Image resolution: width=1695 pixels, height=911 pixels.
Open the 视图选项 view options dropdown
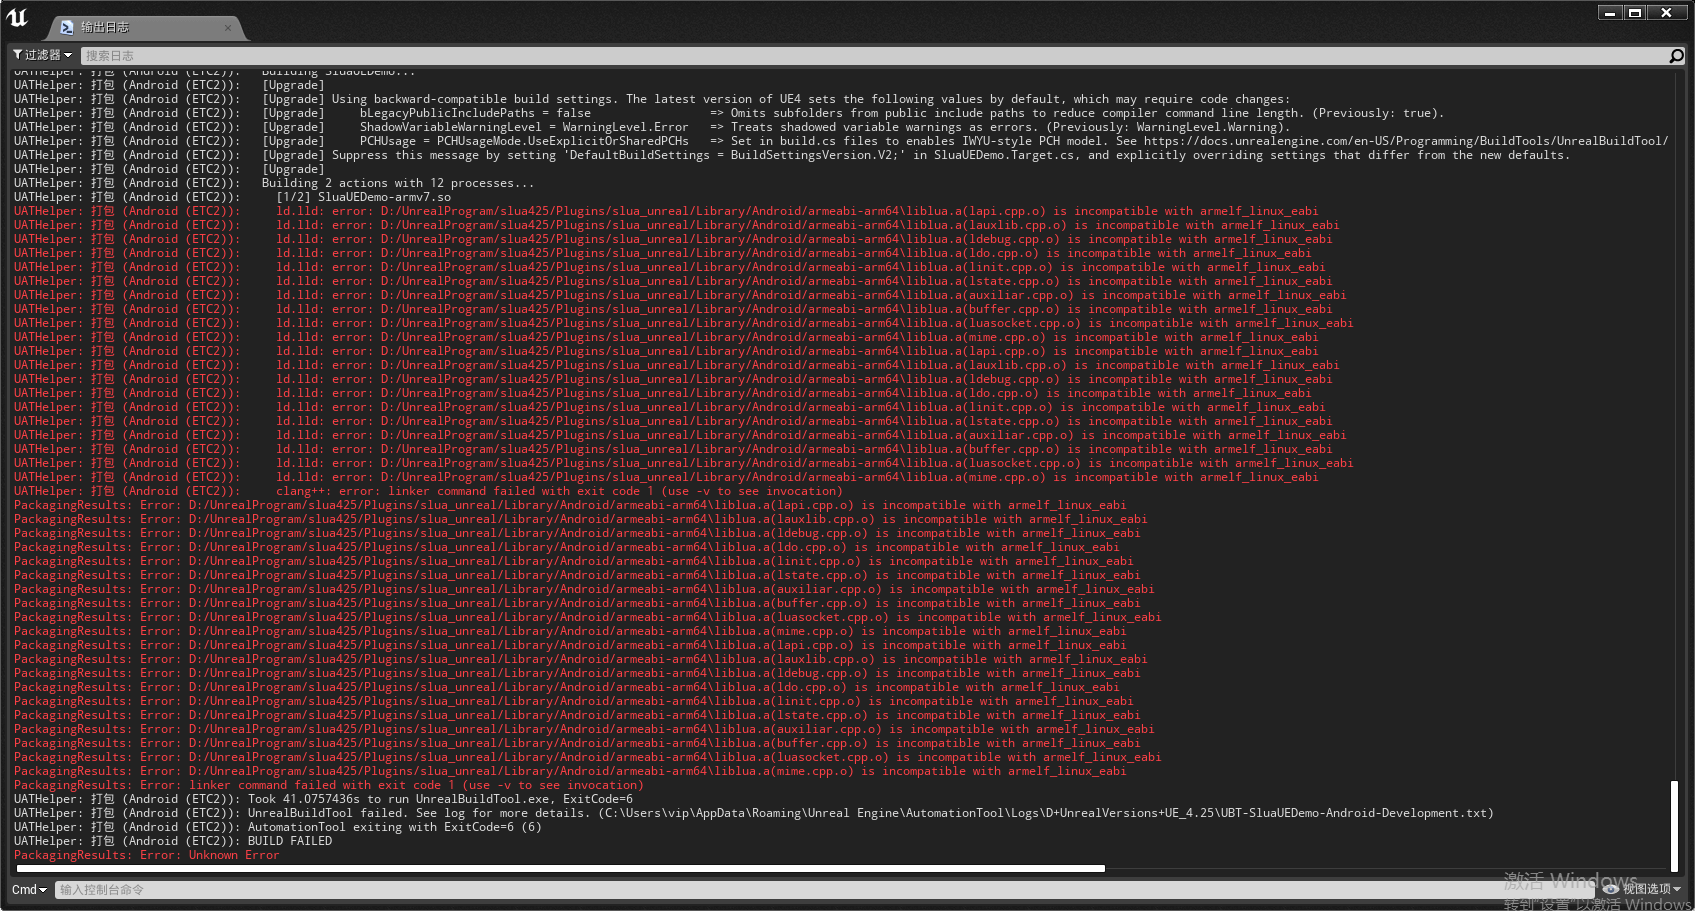pos(1652,889)
